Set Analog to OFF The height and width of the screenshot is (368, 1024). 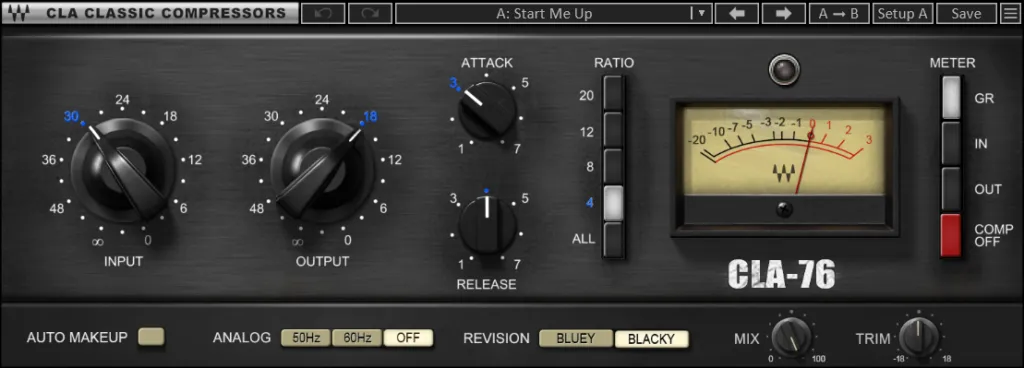tap(408, 338)
